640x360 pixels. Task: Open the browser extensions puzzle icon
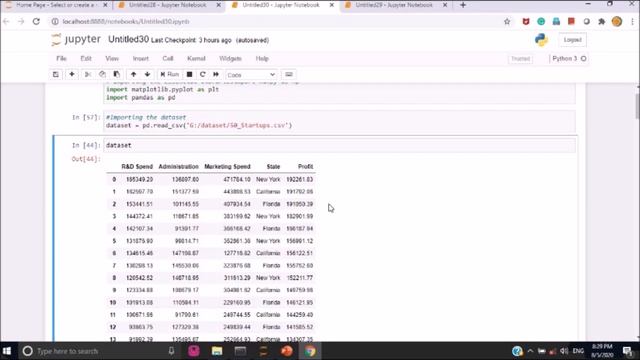(x=602, y=22)
